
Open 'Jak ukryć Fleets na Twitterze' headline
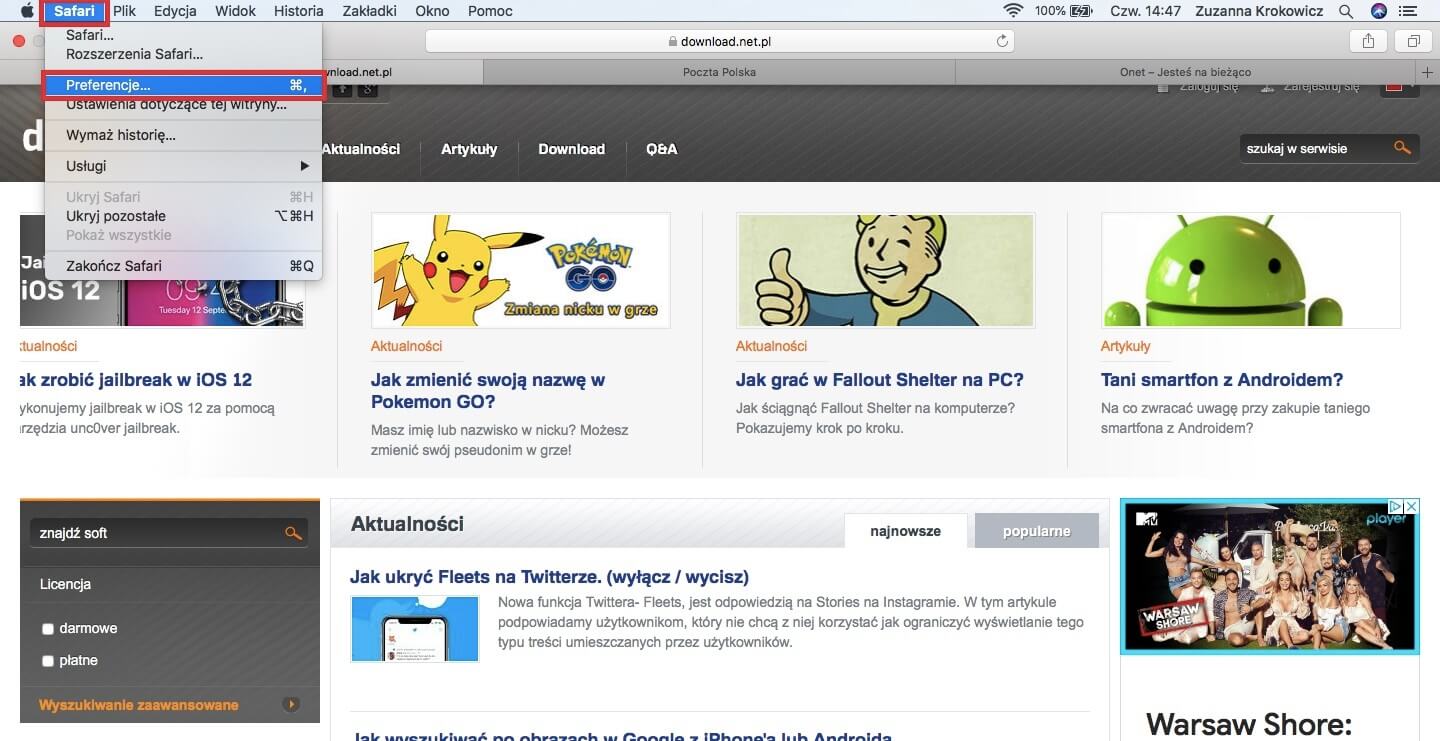click(x=549, y=577)
